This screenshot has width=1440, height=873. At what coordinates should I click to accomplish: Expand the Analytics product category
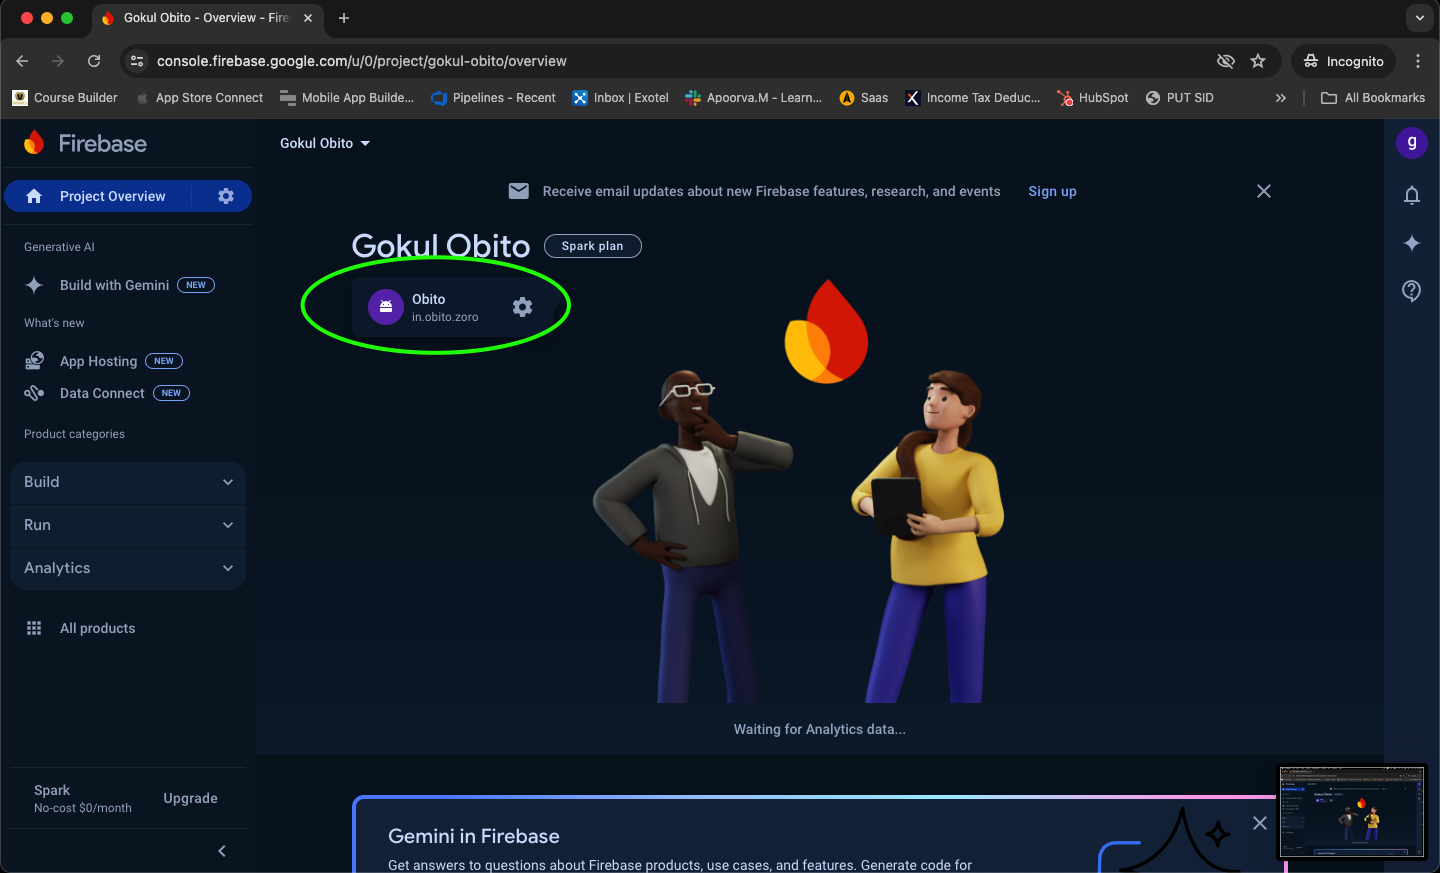pos(128,568)
